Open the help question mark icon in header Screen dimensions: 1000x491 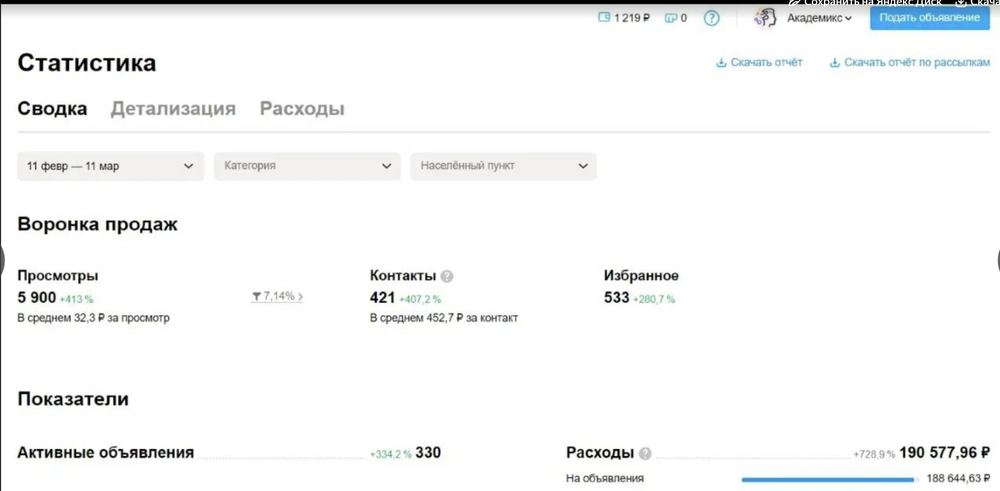pyautogui.click(x=712, y=18)
